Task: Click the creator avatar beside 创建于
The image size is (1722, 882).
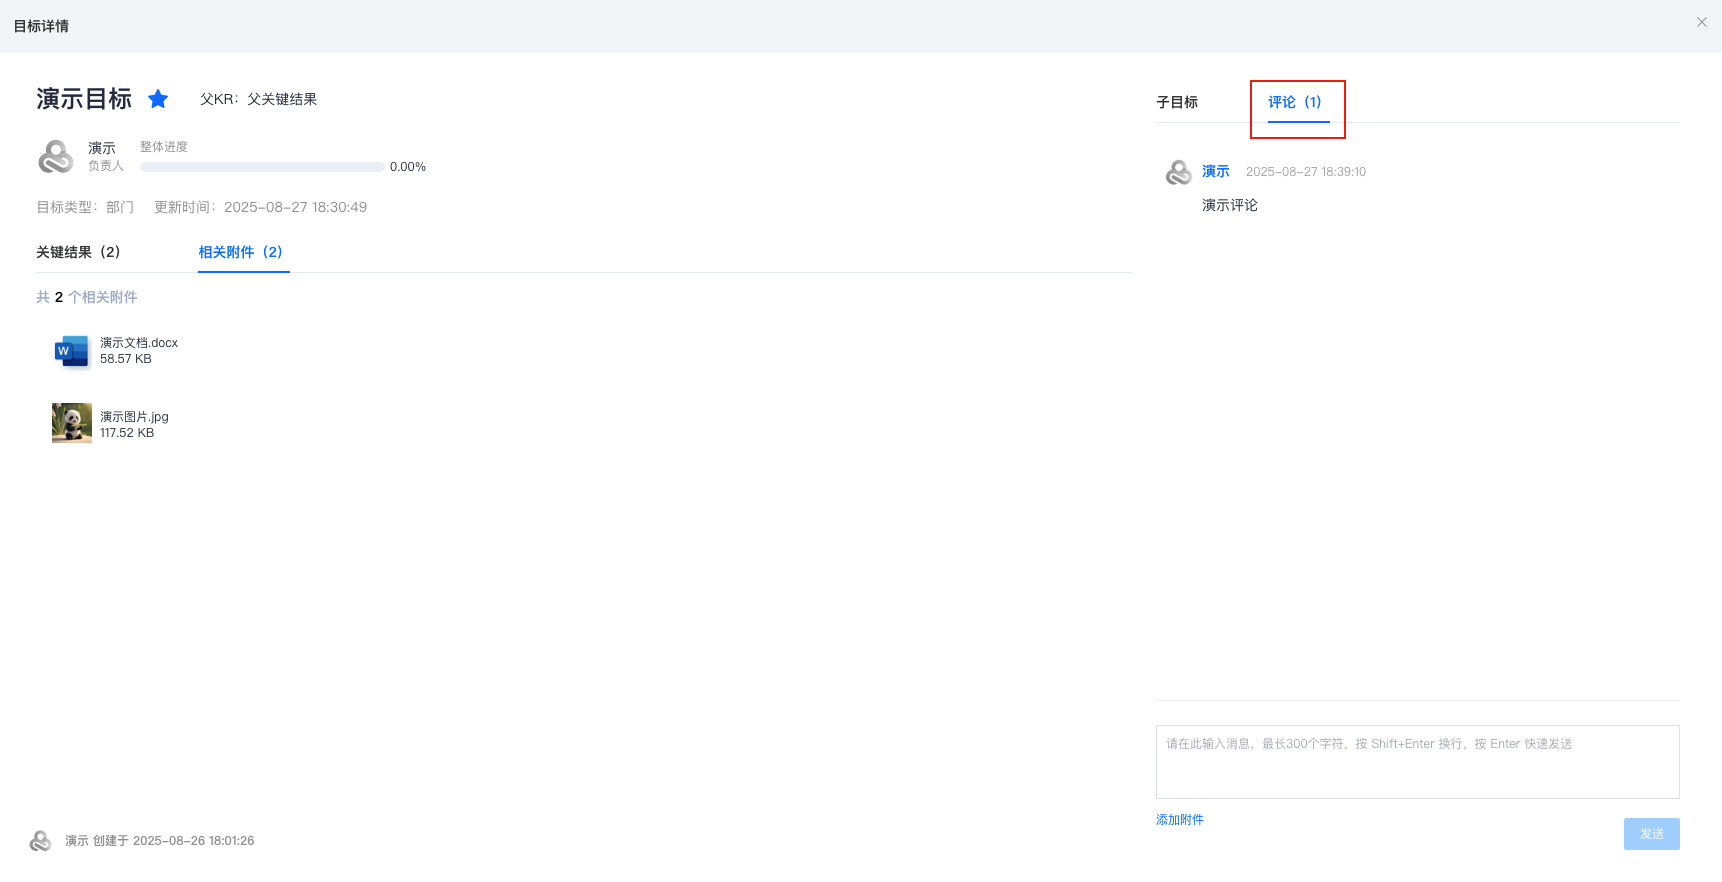Action: [41, 841]
